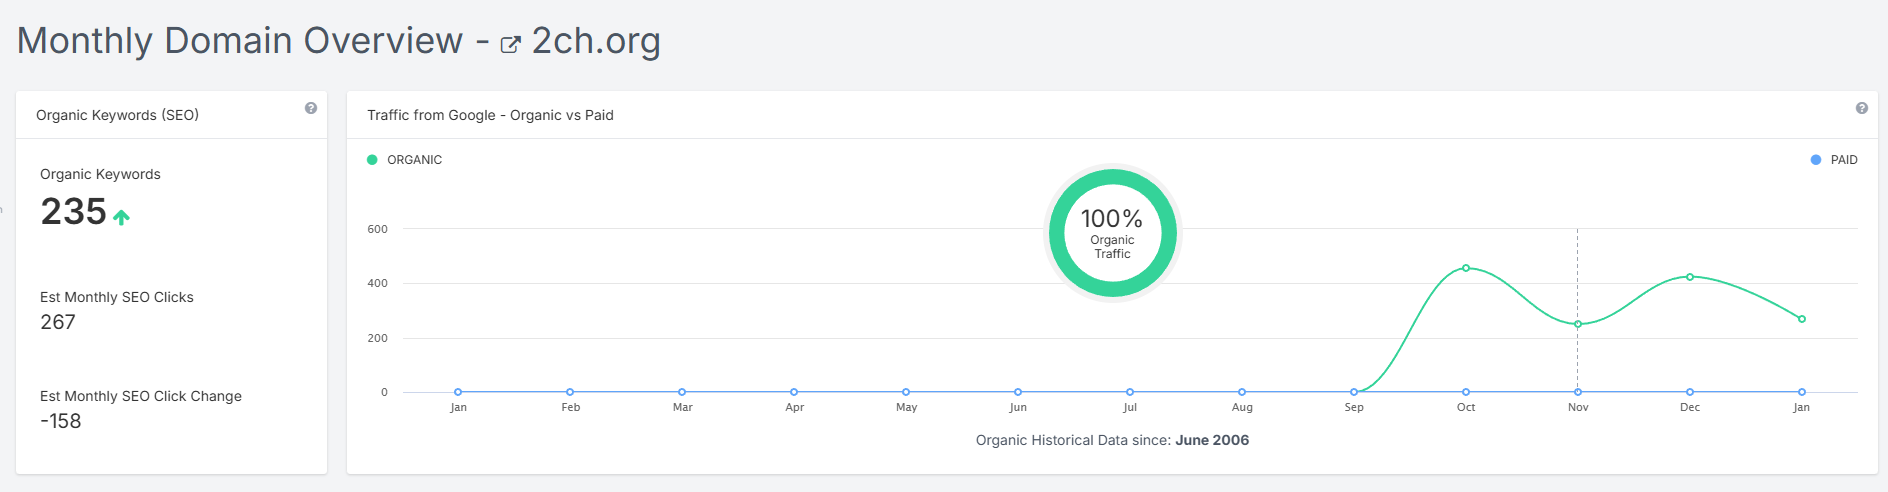1888x492 pixels.
Task: Click the Sep data point on the chart
Action: pos(1354,392)
